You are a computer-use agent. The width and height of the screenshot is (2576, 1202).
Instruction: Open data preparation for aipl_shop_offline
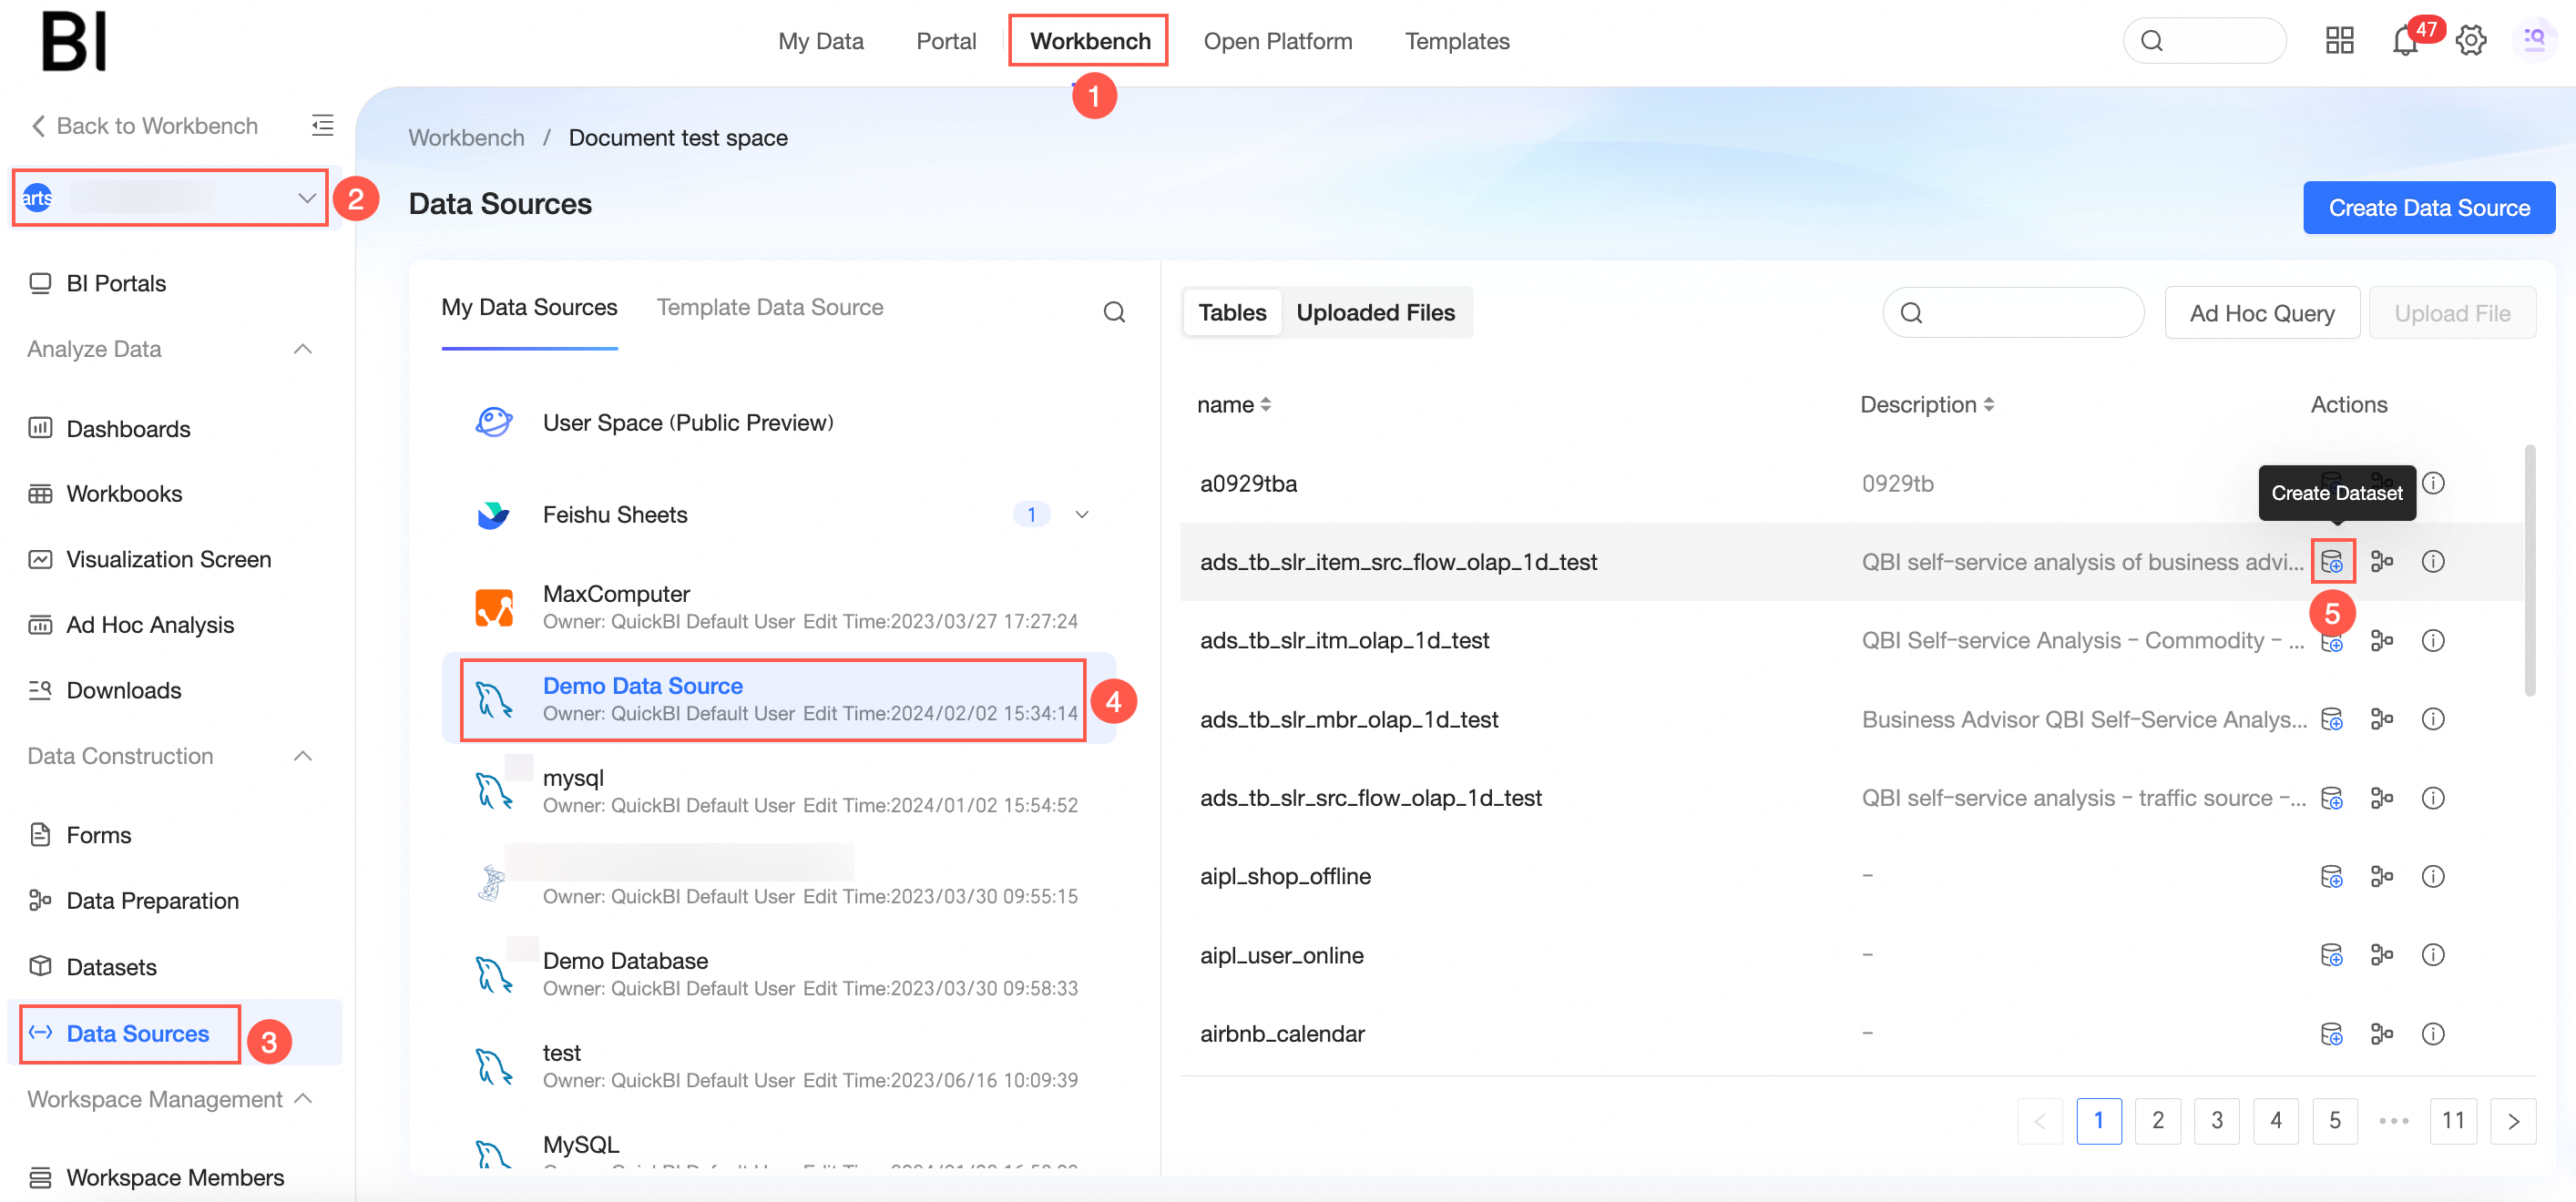2382,876
